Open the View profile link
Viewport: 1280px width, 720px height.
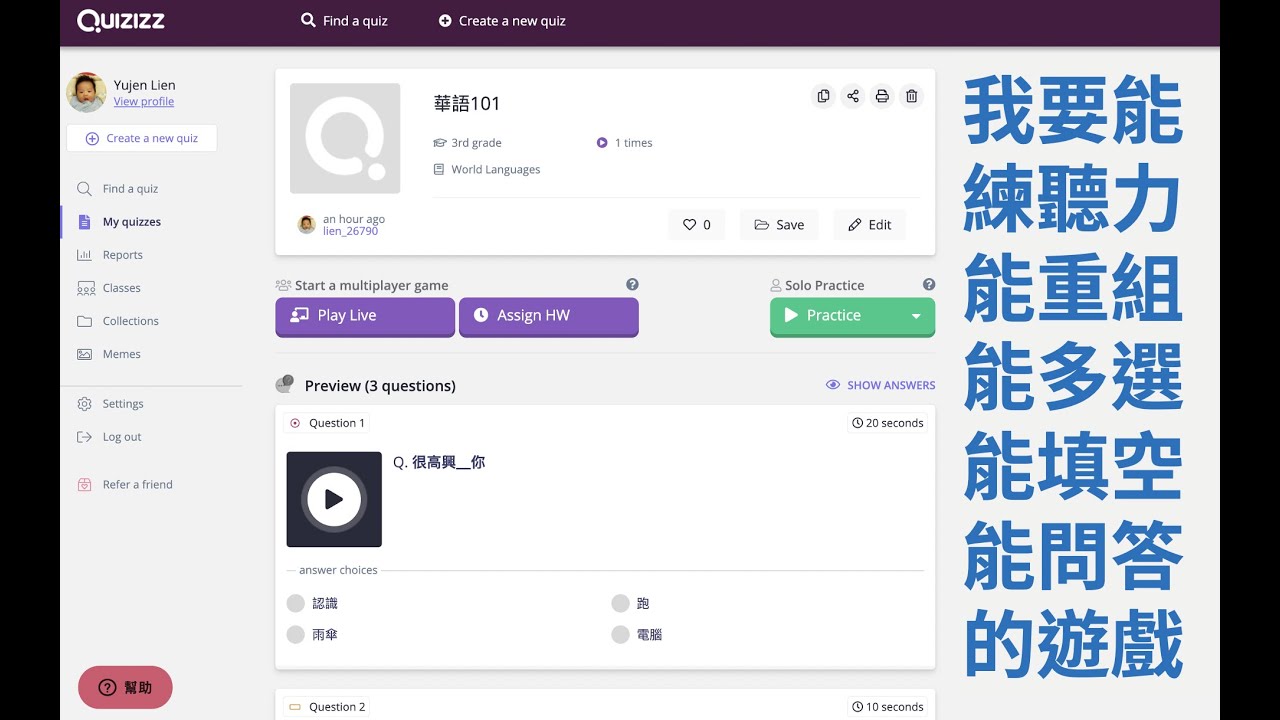tap(144, 102)
